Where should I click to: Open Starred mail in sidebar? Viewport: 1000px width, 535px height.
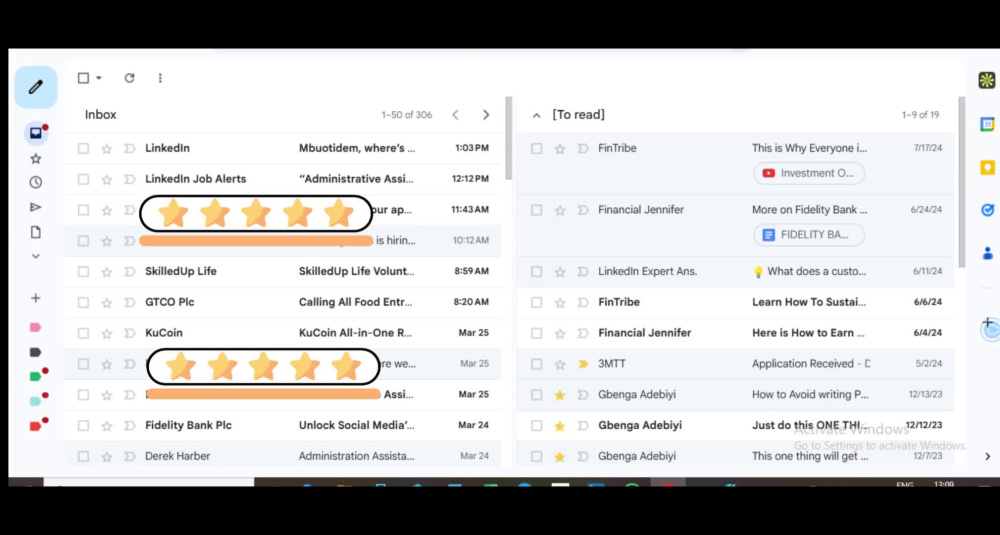pos(36,158)
